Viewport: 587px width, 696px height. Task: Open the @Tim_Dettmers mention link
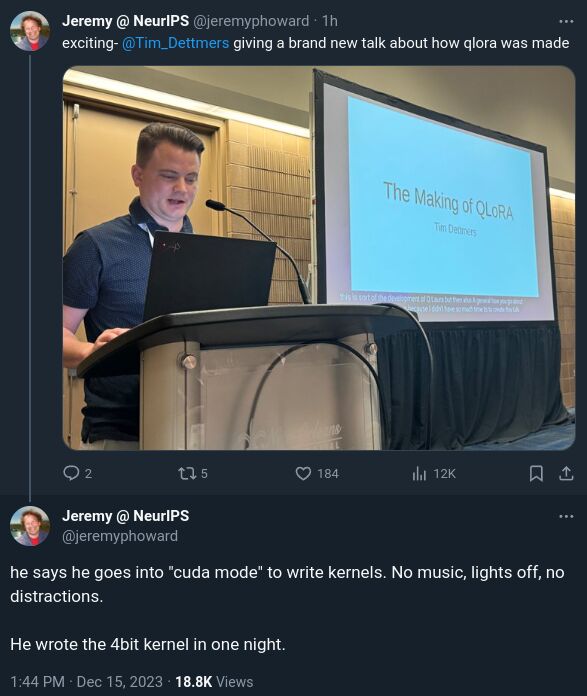pyautogui.click(x=175, y=43)
